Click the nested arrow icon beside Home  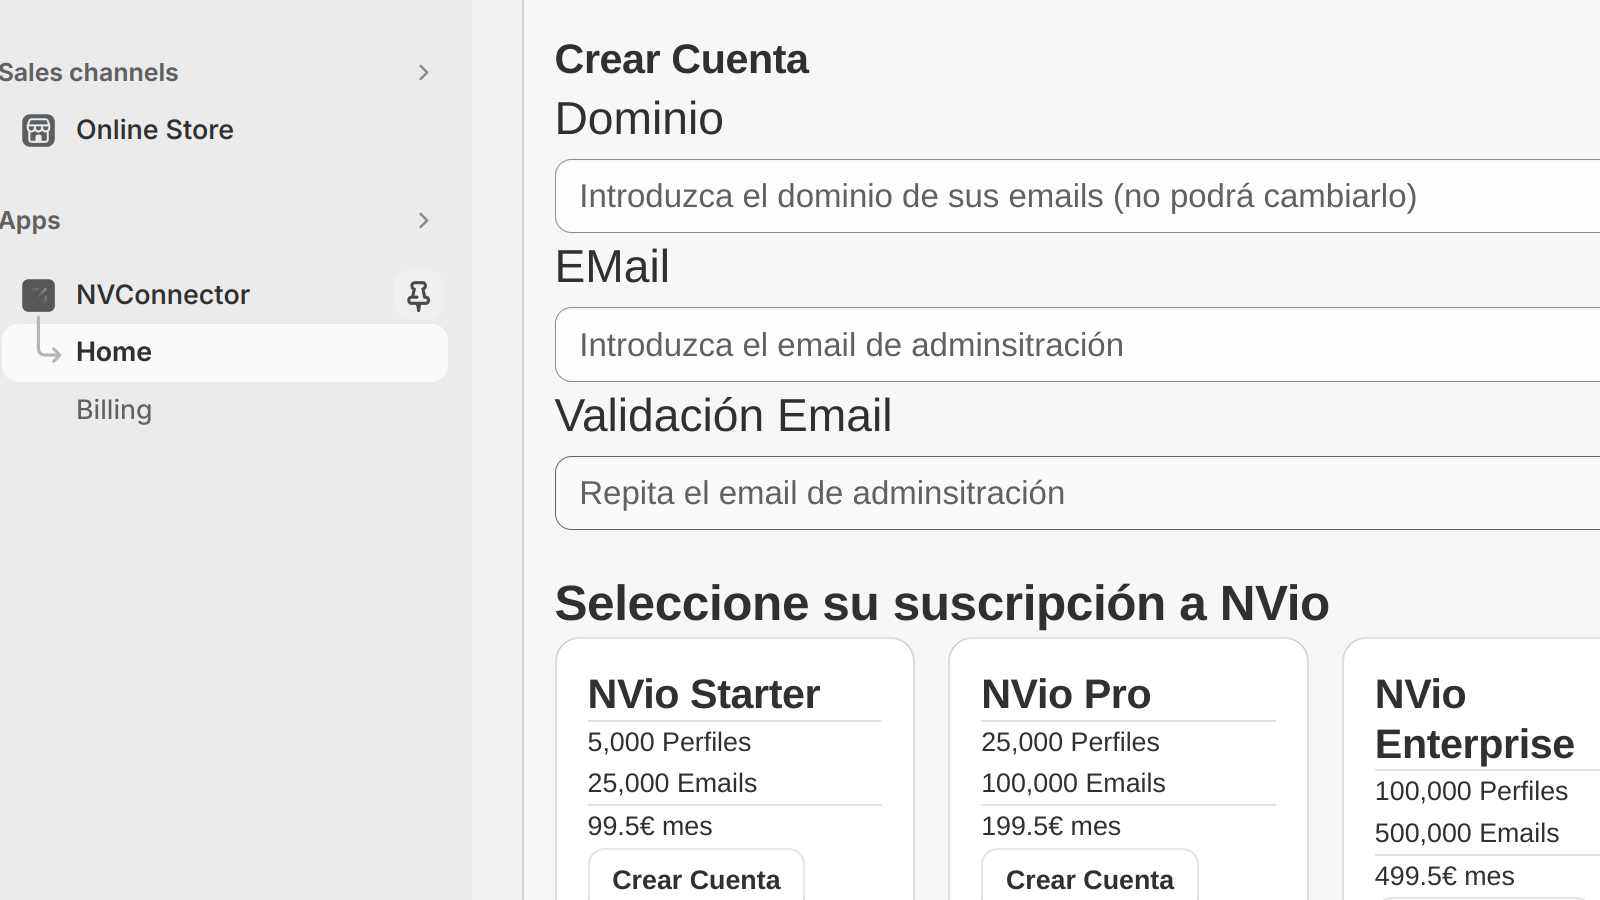point(48,352)
